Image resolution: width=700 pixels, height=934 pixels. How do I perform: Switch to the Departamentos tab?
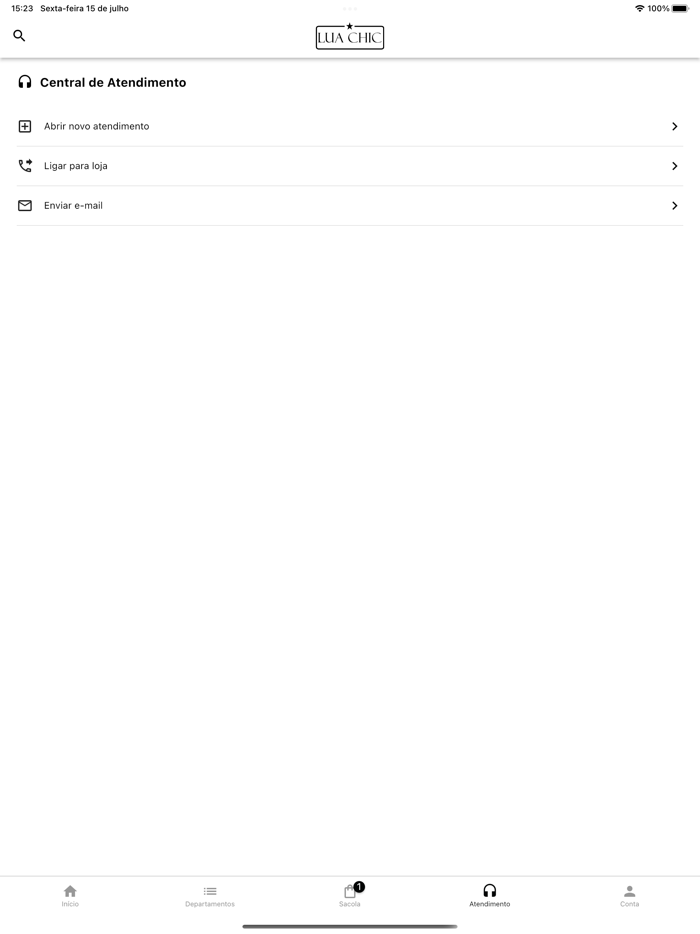210,895
